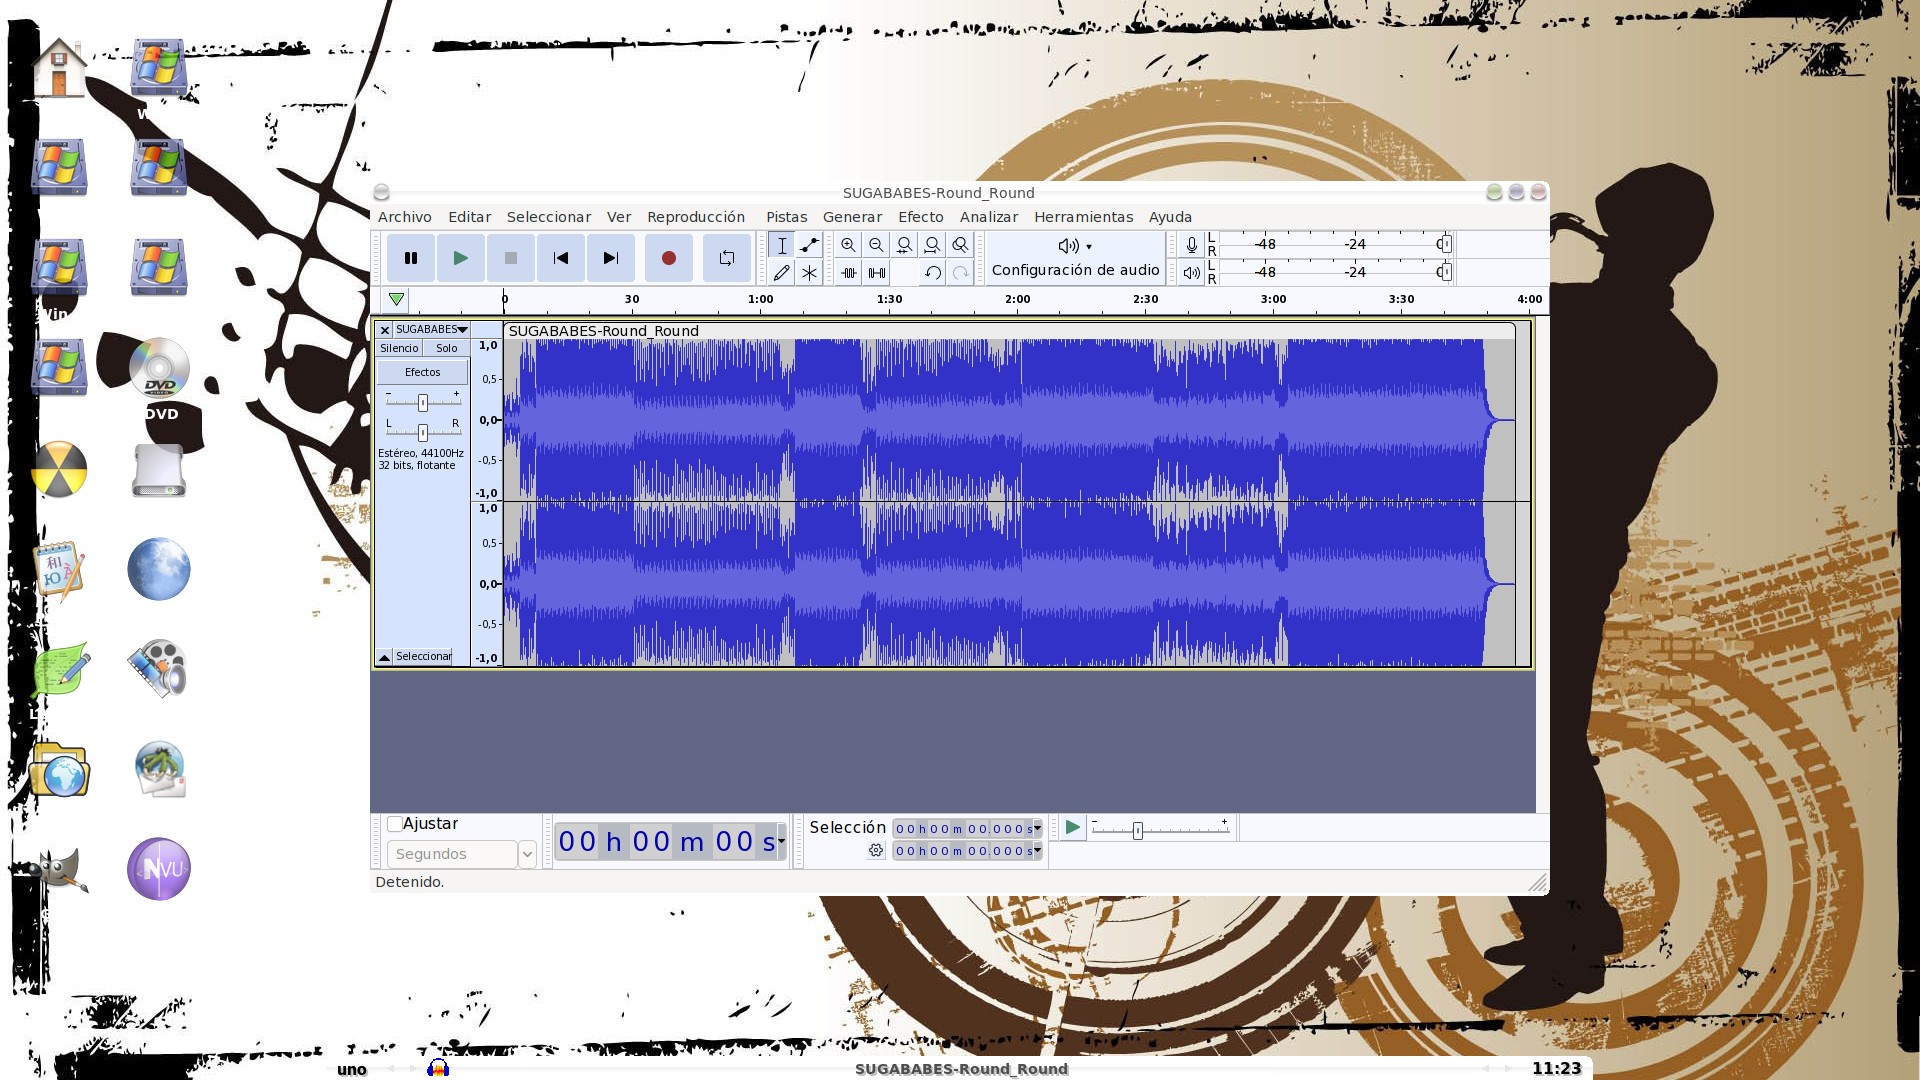Enable the Ajustar snap checkbox
Viewport: 1920px width, 1080px height.
(x=395, y=824)
